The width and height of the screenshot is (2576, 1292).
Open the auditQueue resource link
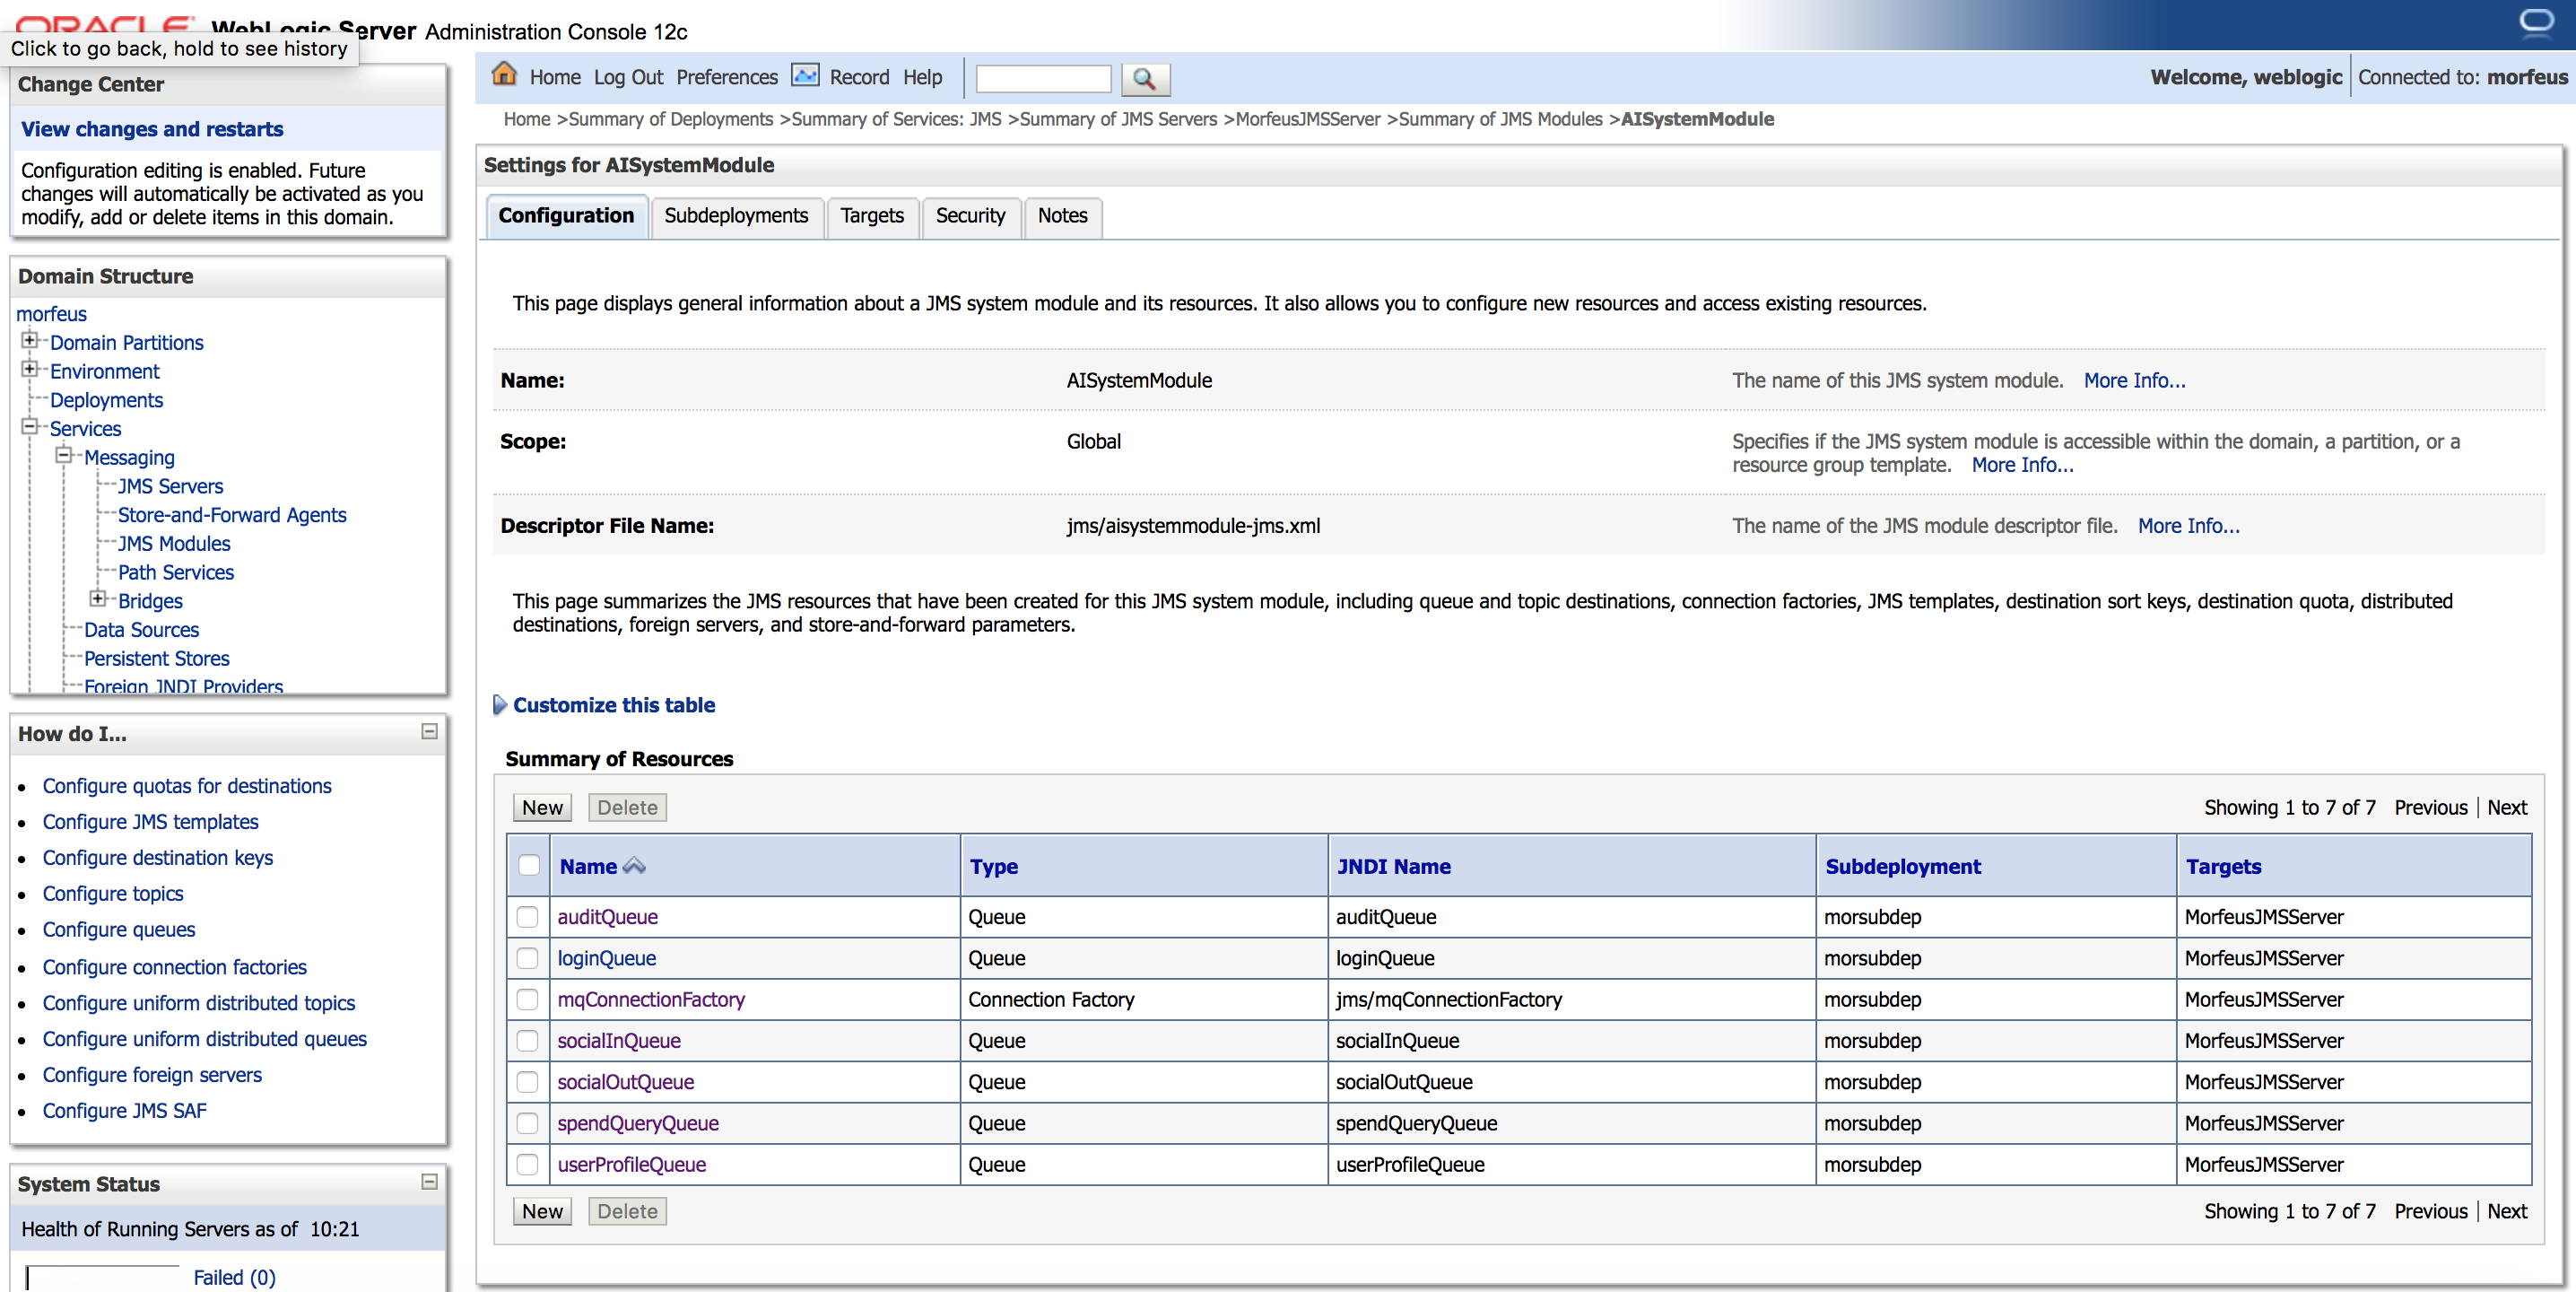point(607,917)
